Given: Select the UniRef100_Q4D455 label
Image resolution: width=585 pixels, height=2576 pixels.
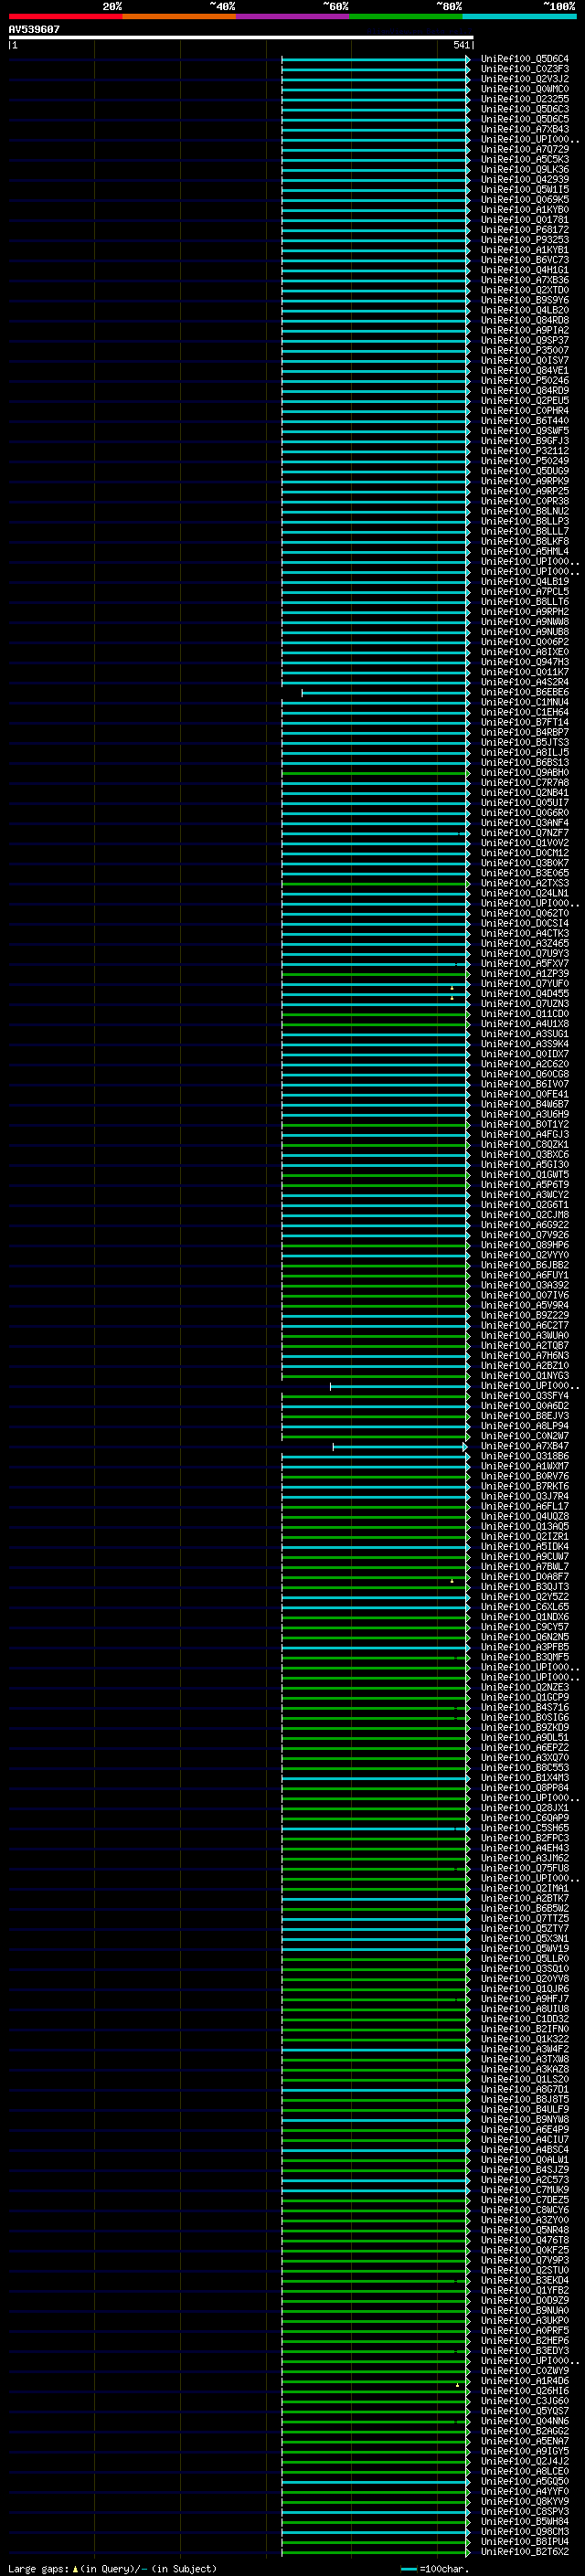Looking at the screenshot, I should click(524, 994).
